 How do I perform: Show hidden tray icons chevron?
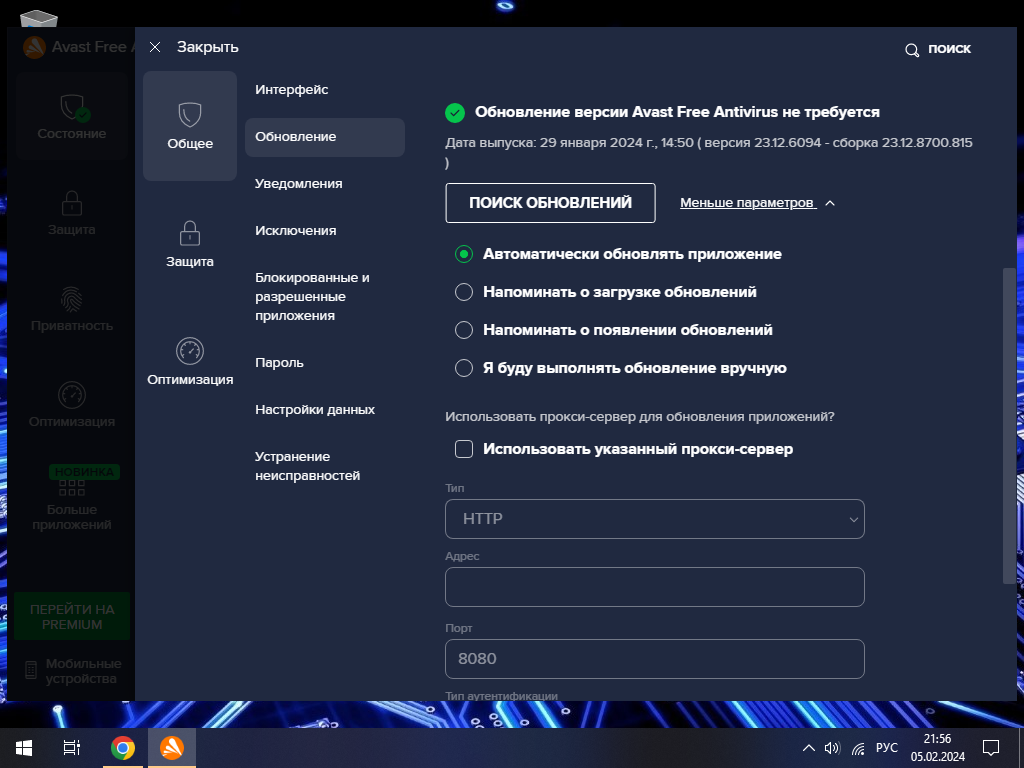tap(808, 748)
